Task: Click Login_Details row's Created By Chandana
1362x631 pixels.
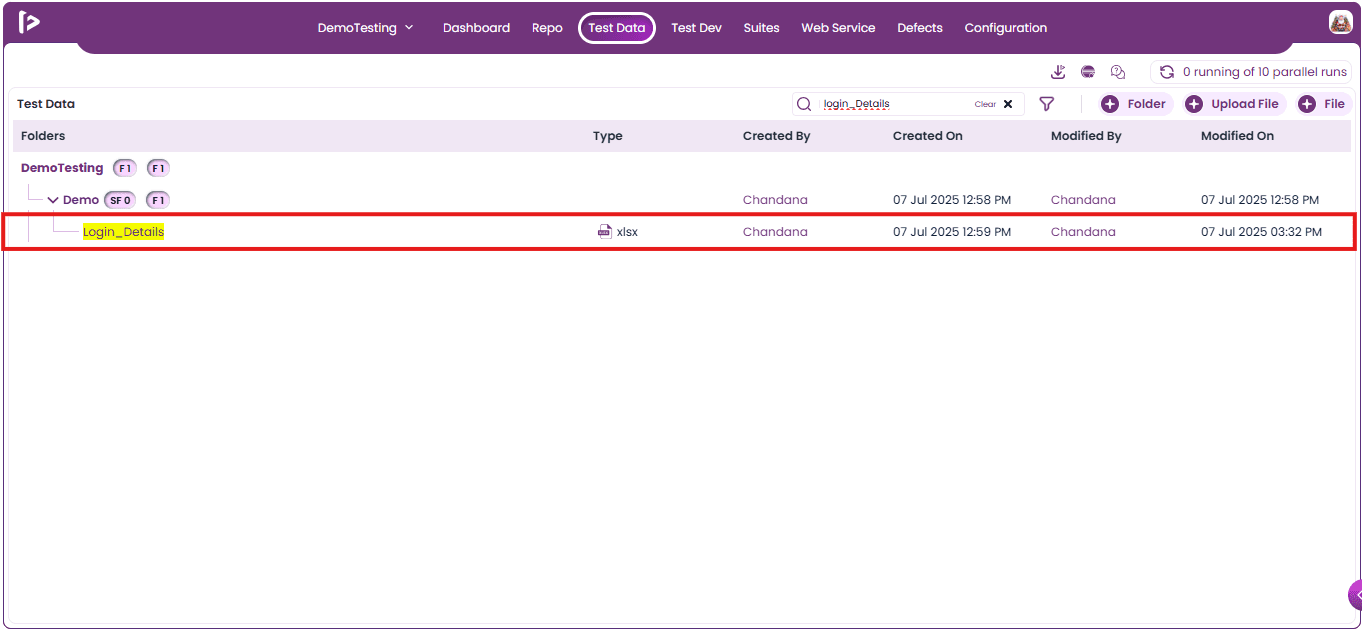Action: (x=775, y=232)
